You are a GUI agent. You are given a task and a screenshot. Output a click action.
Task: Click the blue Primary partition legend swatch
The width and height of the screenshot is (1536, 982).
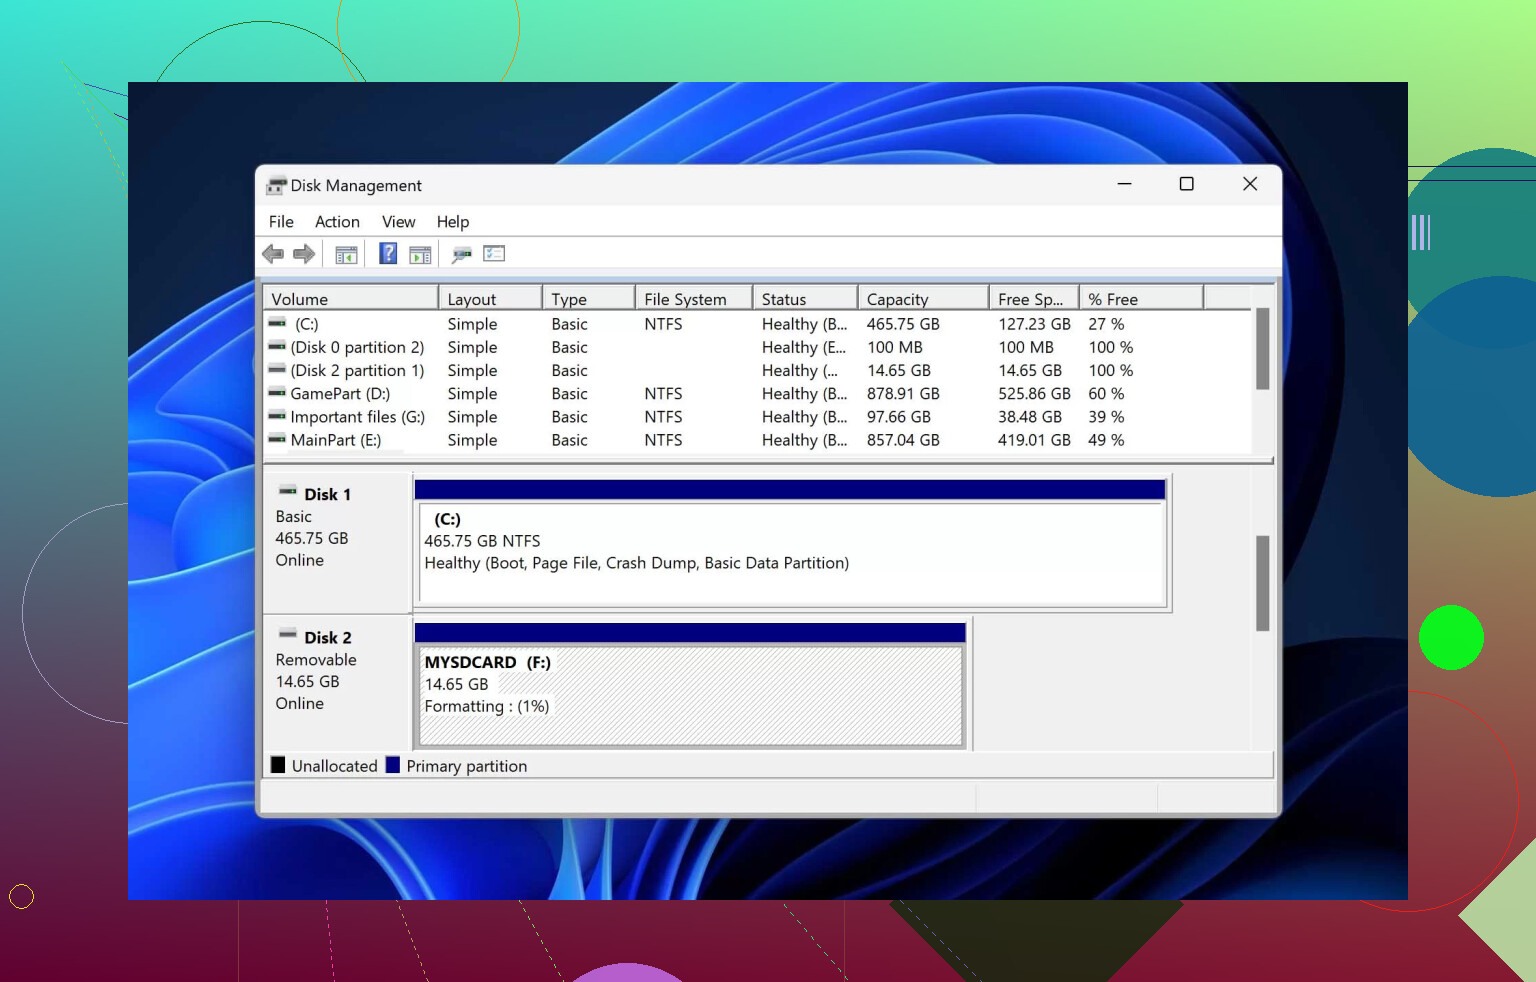(x=393, y=766)
